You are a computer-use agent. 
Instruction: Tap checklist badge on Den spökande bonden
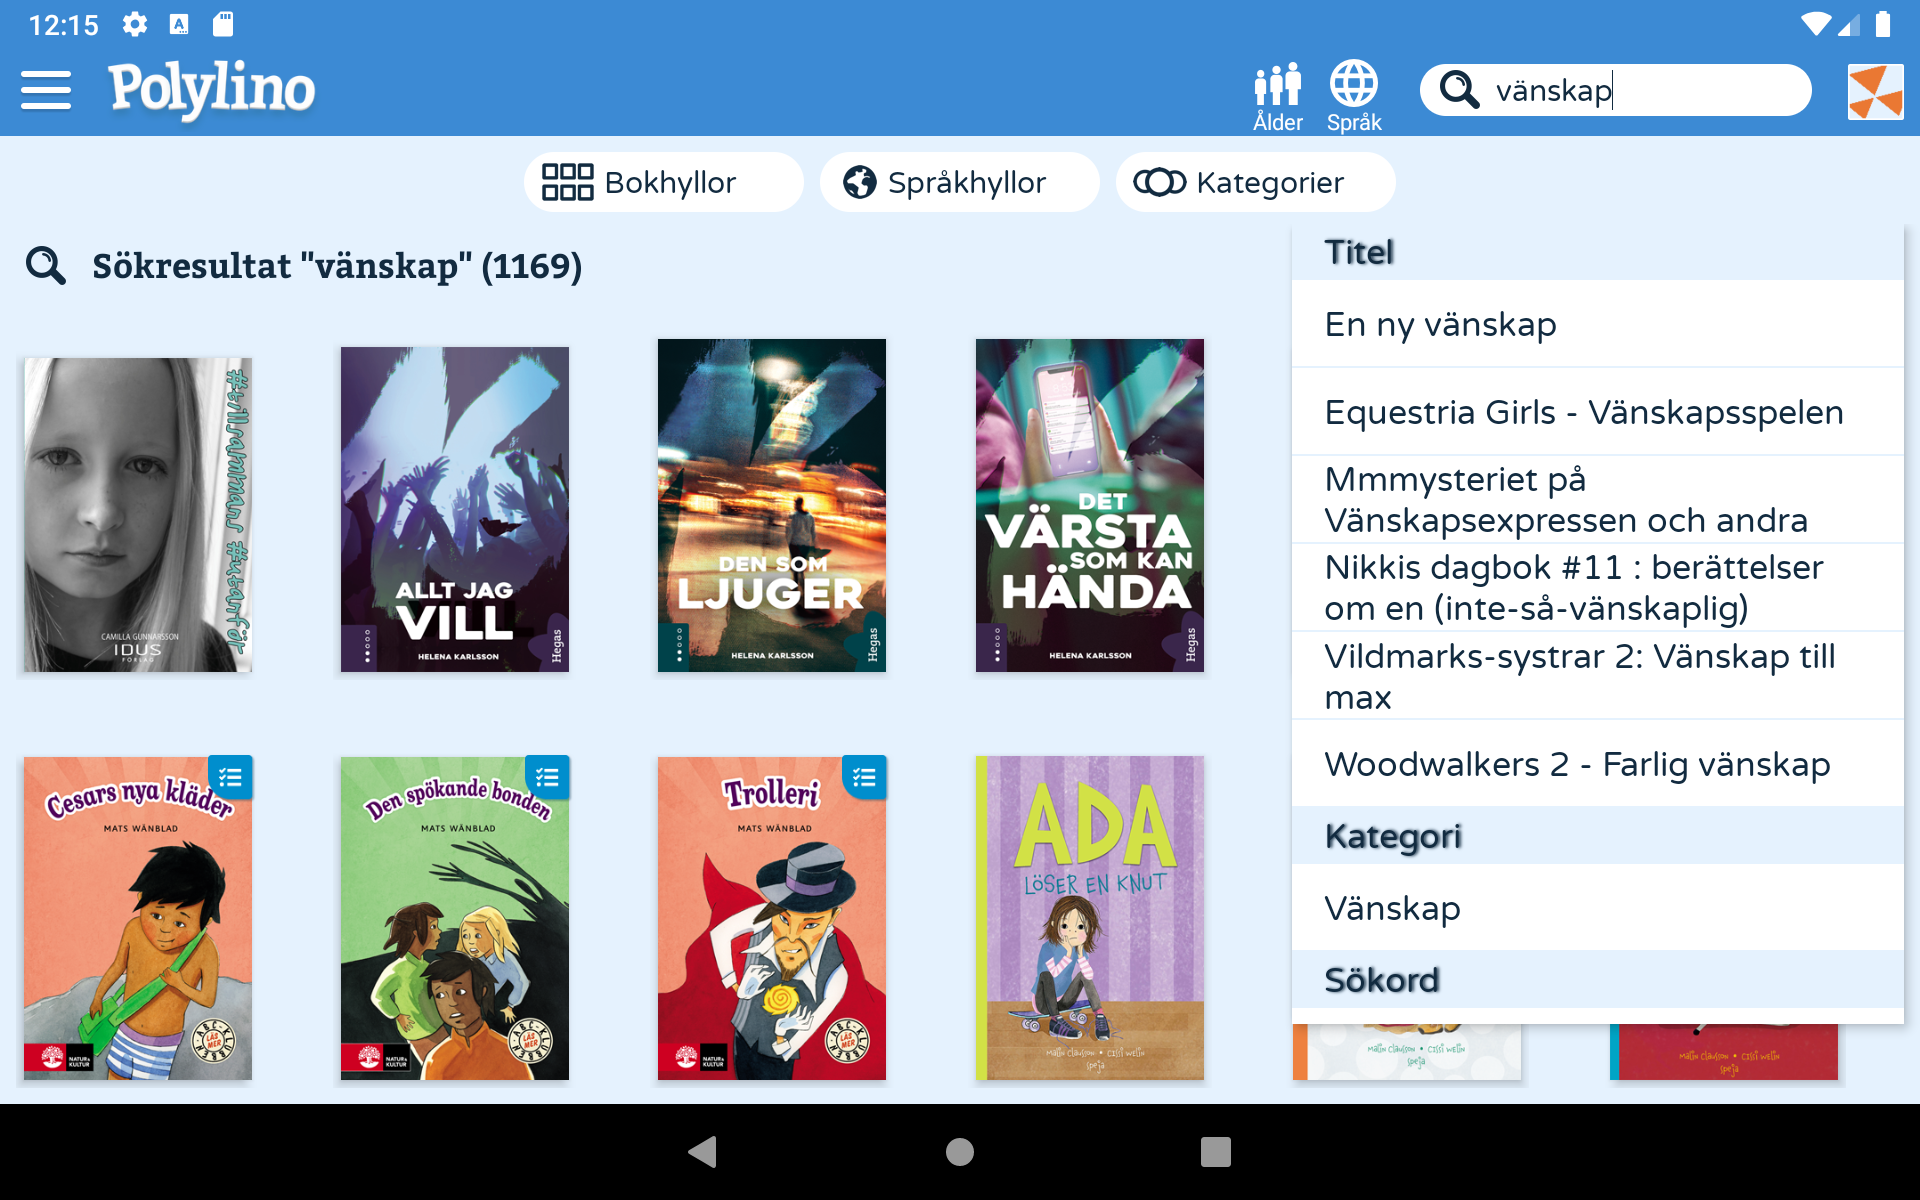click(x=547, y=778)
